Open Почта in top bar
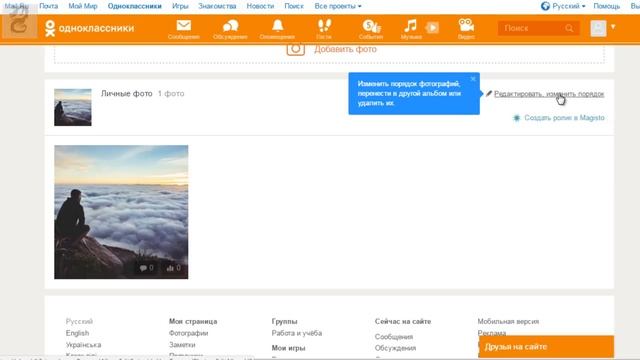Image resolution: width=640 pixels, height=360 pixels. (49, 6)
